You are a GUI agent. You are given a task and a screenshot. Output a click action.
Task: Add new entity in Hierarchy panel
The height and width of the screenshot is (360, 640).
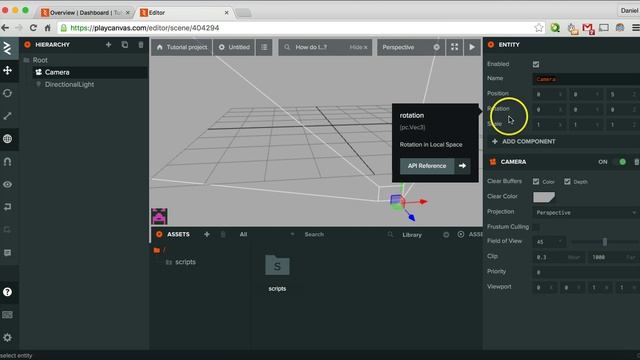109,44
